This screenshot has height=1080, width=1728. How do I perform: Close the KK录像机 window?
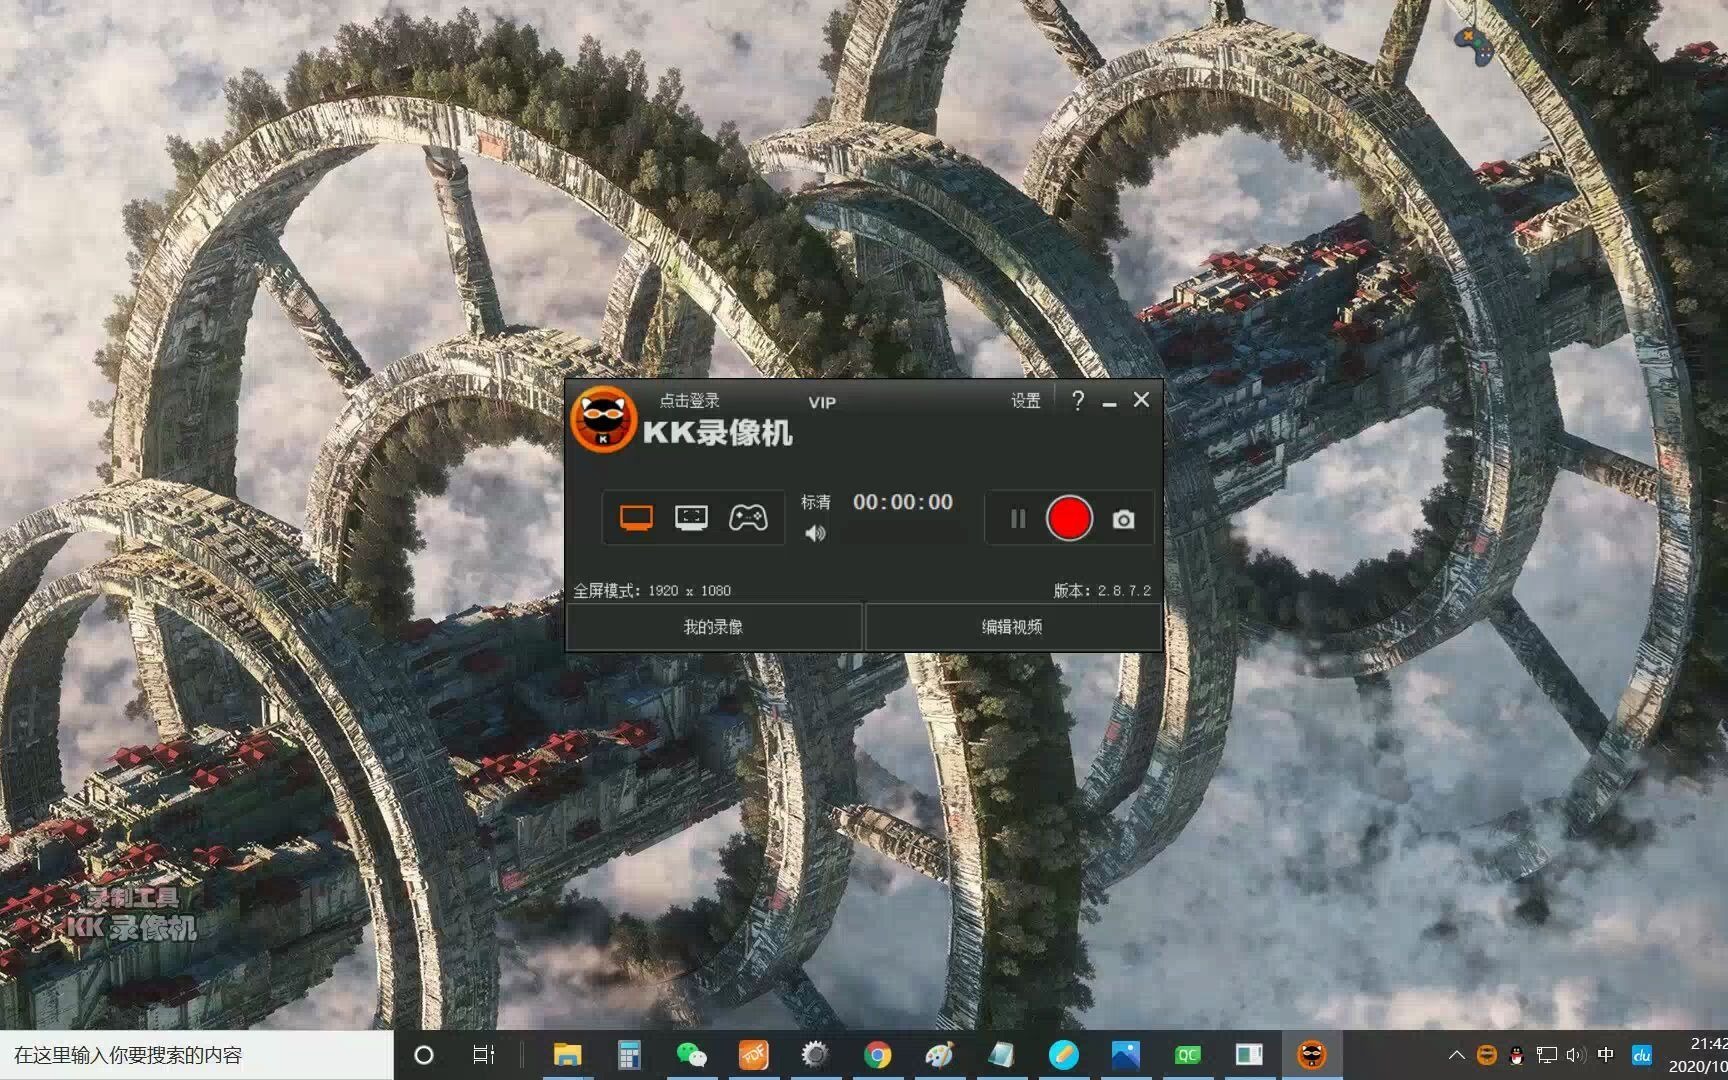1141,399
